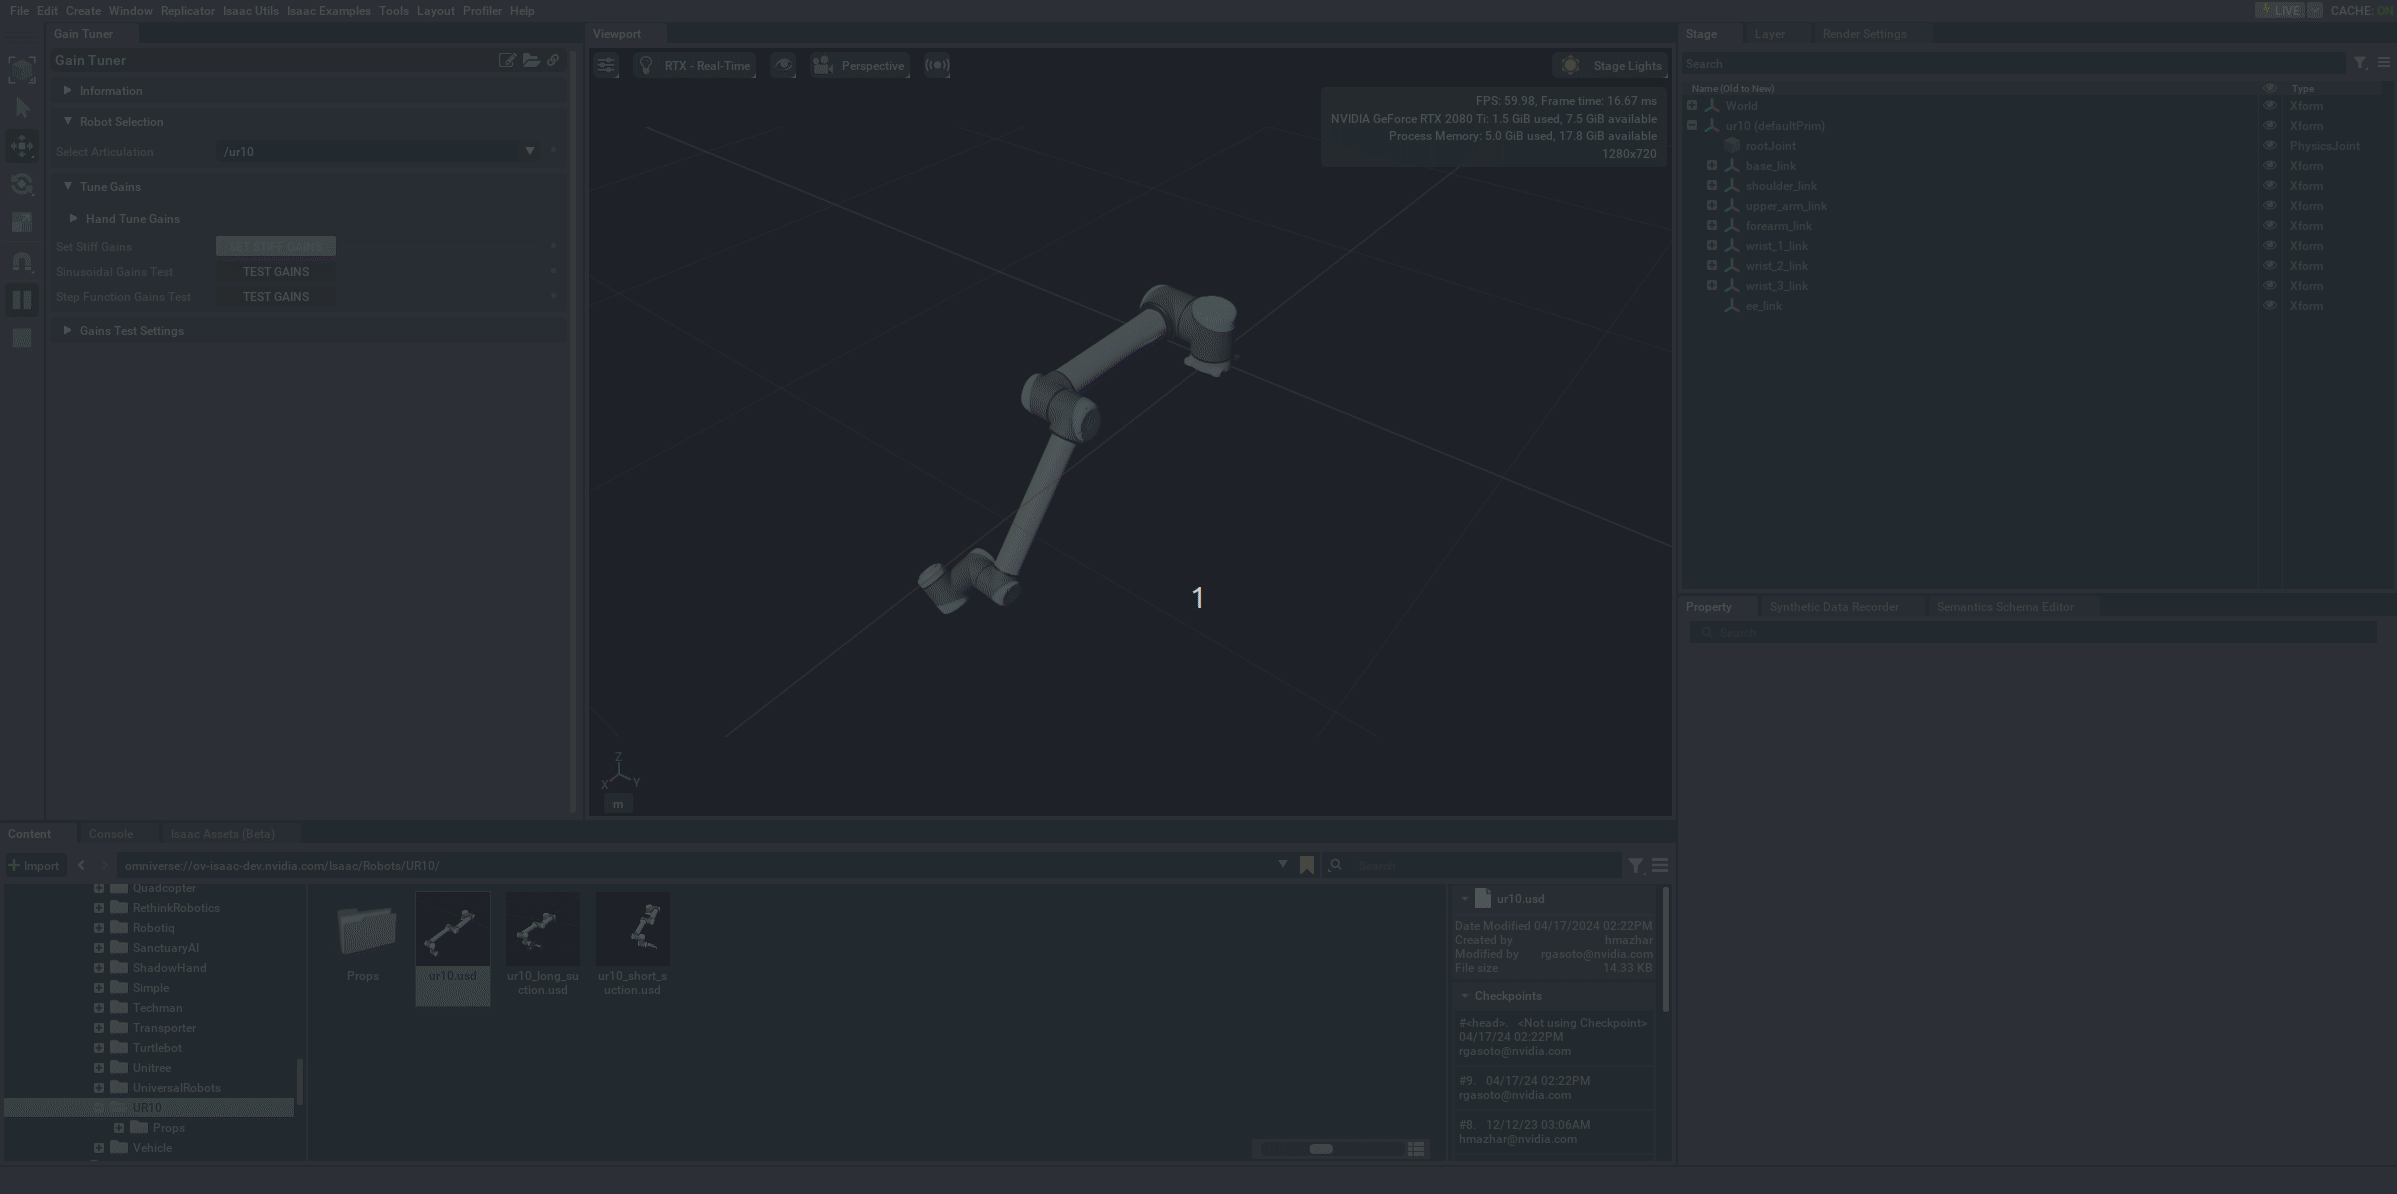Click TEST GAINS for Sinusoidal Gains Test

coord(277,271)
